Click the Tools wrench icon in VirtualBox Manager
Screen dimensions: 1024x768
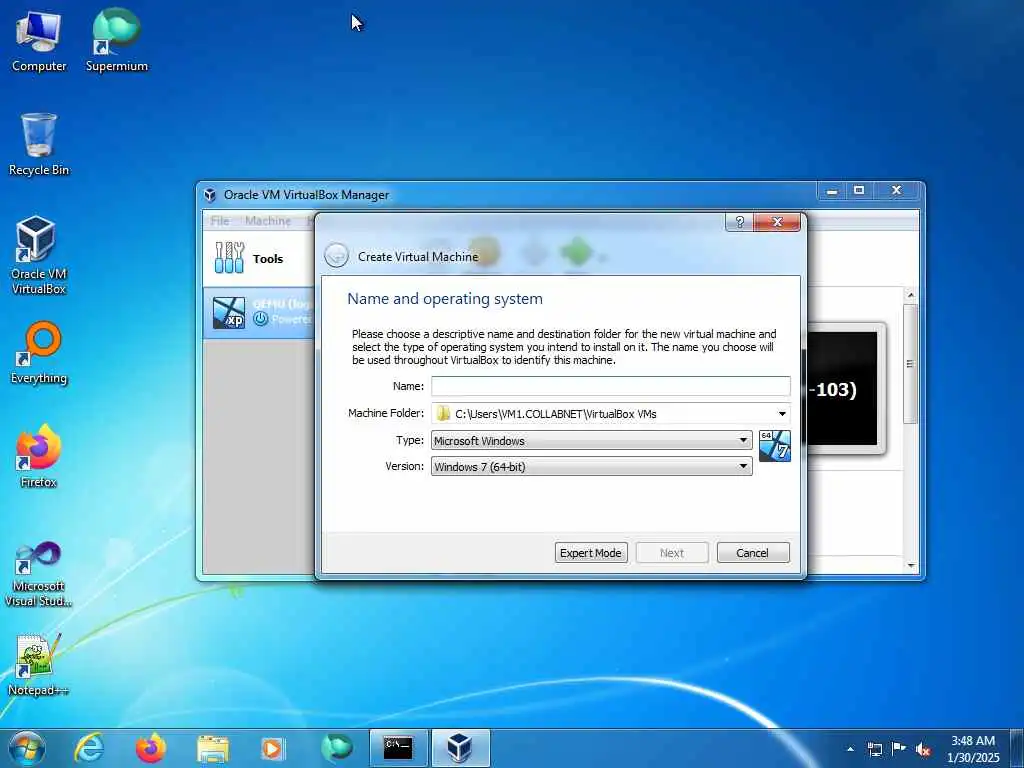point(229,258)
